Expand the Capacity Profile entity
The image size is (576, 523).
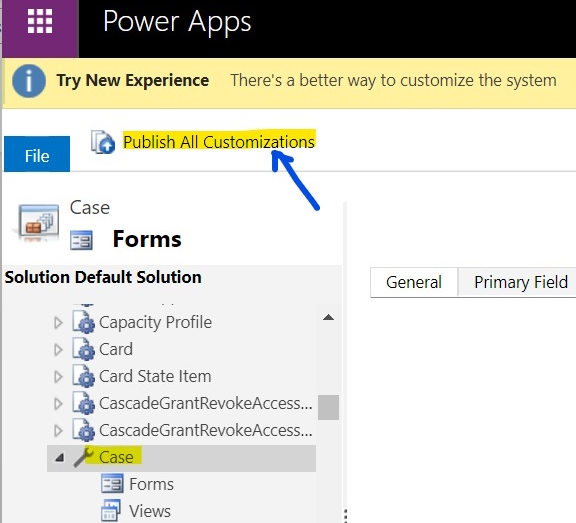click(58, 323)
